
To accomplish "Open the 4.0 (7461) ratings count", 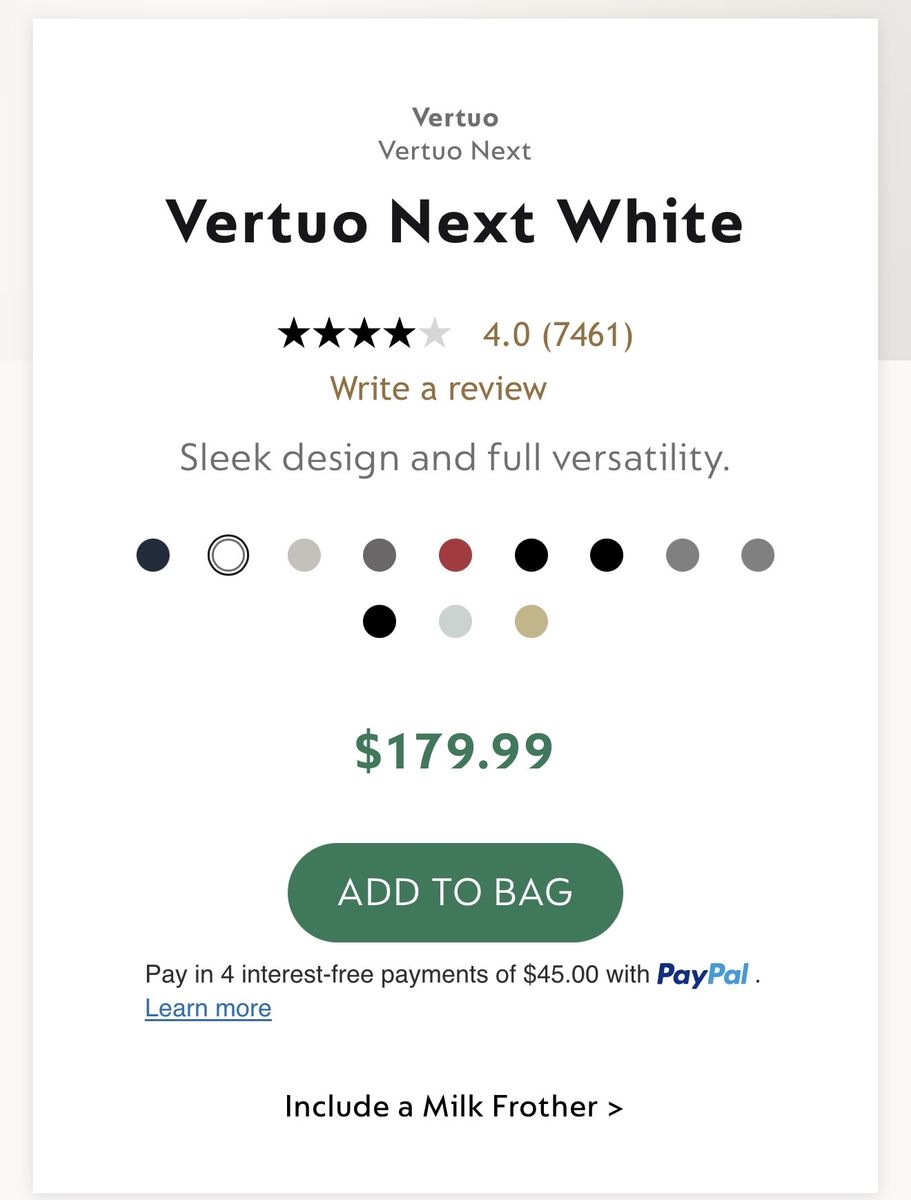I will [558, 334].
